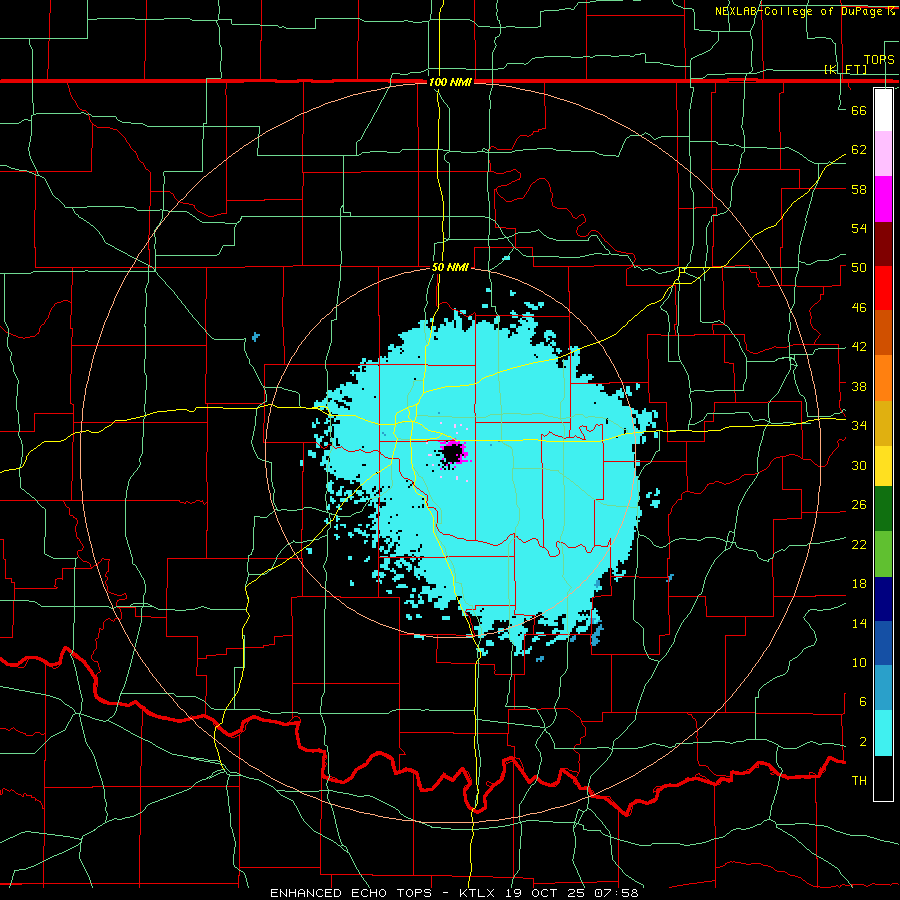
Task: Click the 50 value on the legend scale
Action: pos(859,268)
